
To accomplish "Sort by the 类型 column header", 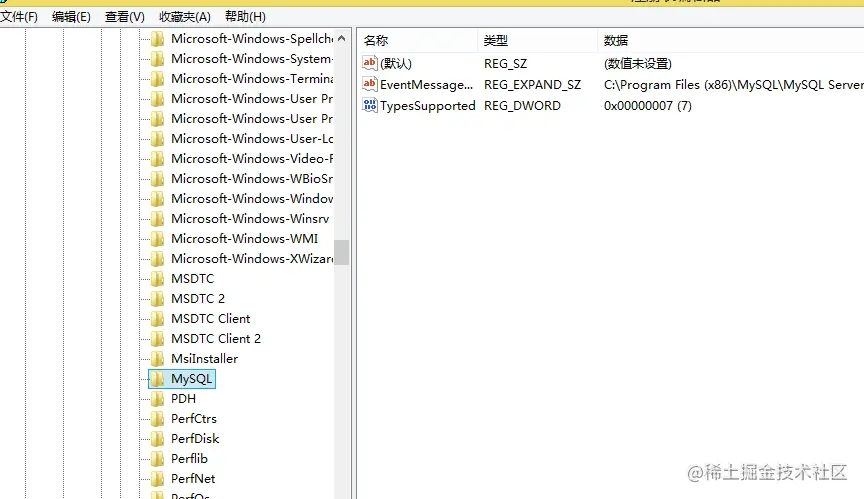I will [x=538, y=40].
